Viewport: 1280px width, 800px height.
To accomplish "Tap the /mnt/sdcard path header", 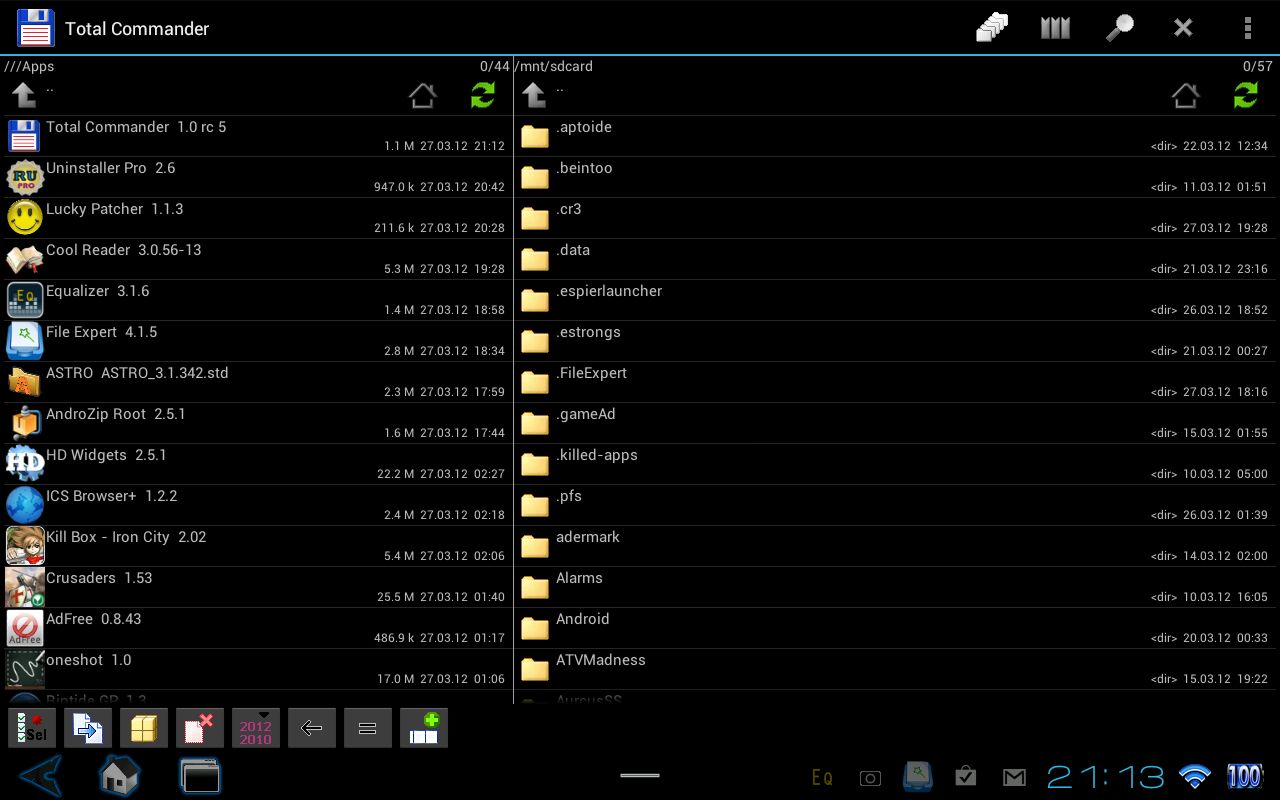I will [554, 66].
